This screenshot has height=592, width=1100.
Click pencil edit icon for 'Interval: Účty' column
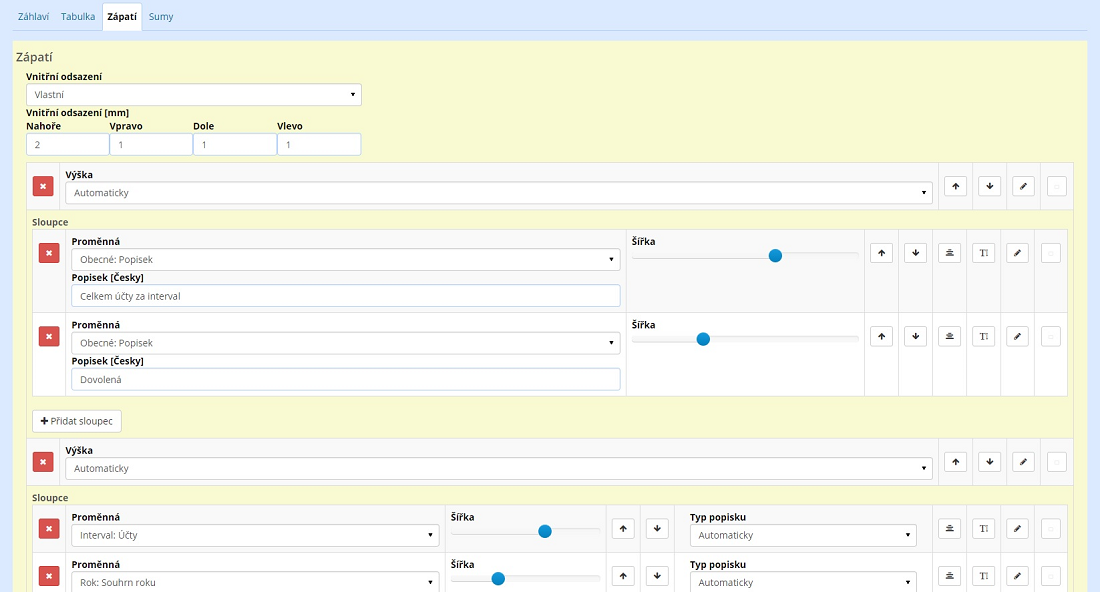[x=1017, y=528]
